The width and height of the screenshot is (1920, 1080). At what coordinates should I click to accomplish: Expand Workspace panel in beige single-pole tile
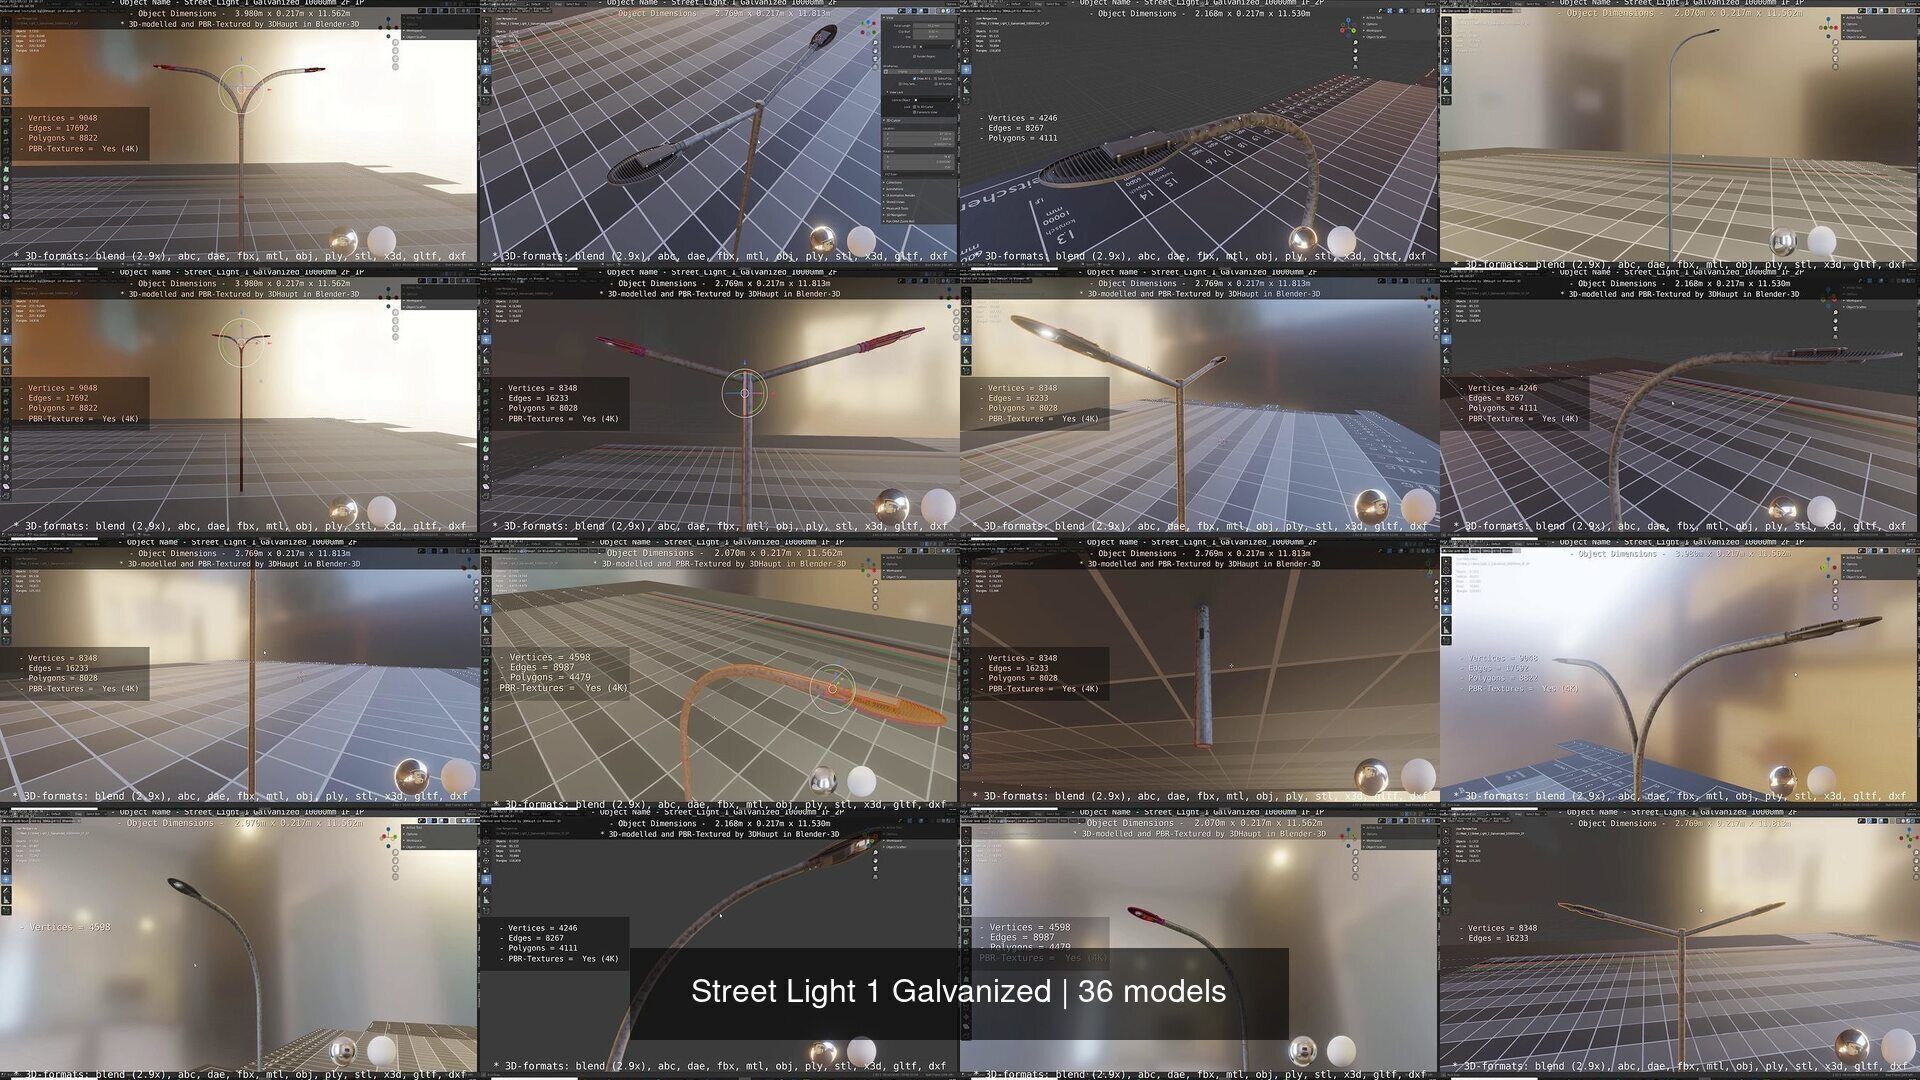(x=1853, y=30)
